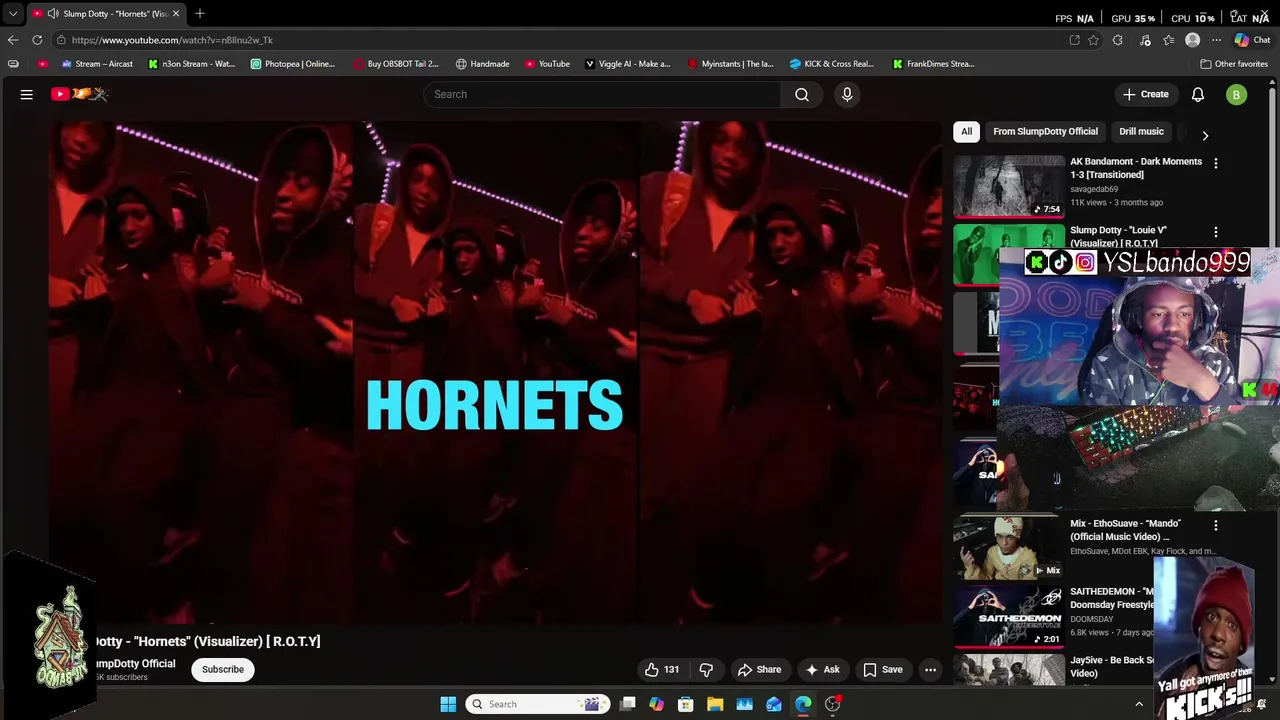Screen dimensions: 1280x720
Task: Open browser Settings and more ellipsis
Action: pos(1216,40)
